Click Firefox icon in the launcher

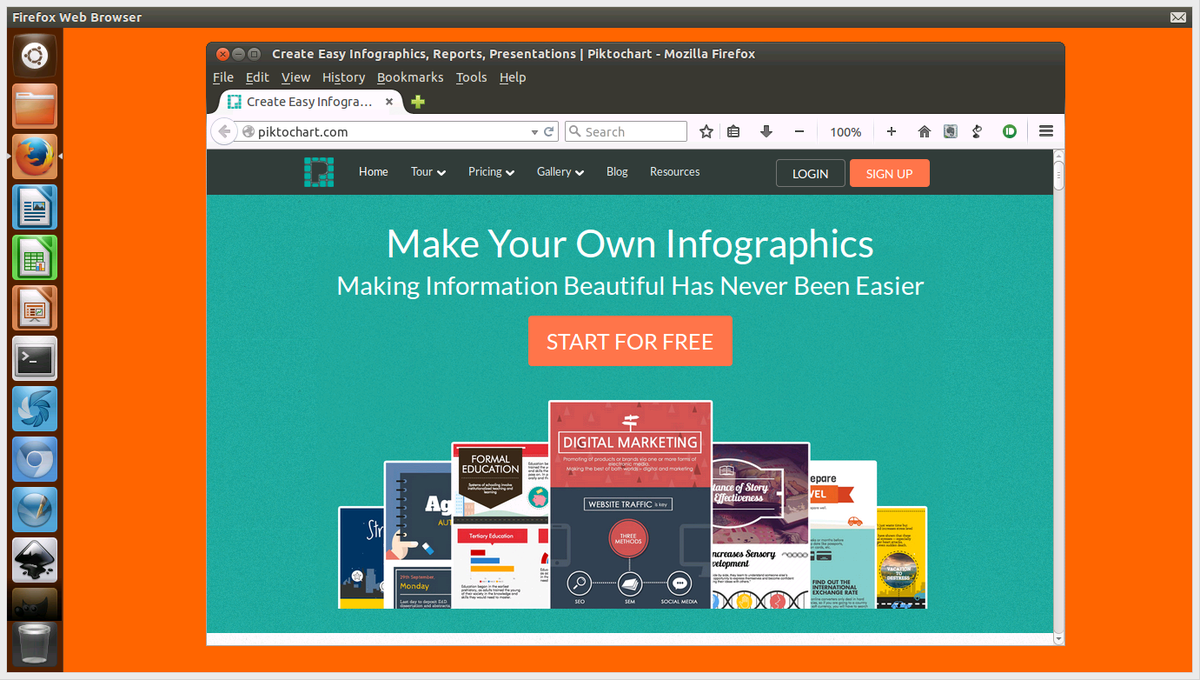[x=35, y=157]
